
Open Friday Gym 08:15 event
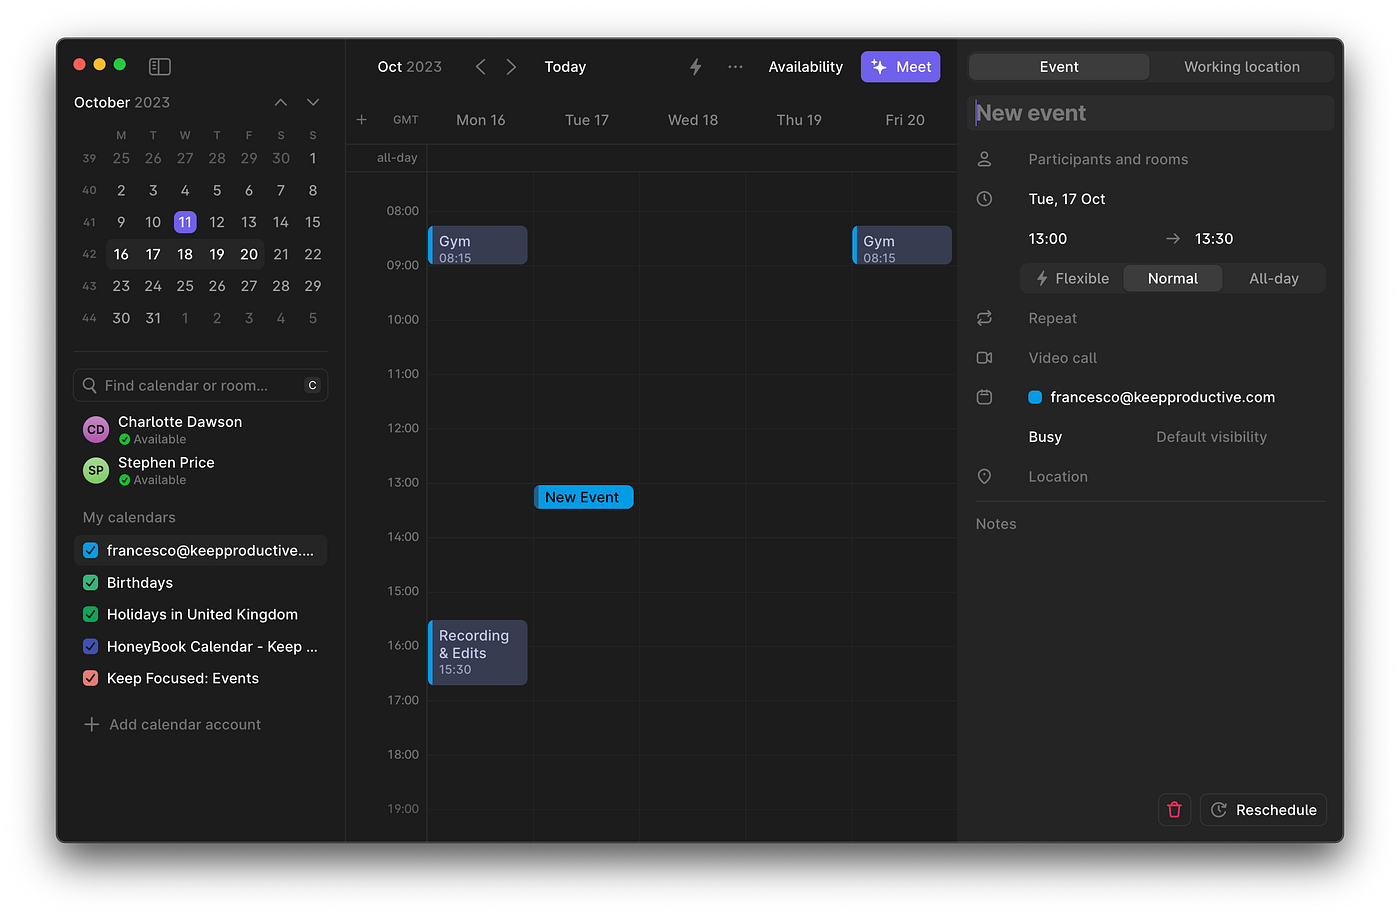tap(902, 245)
